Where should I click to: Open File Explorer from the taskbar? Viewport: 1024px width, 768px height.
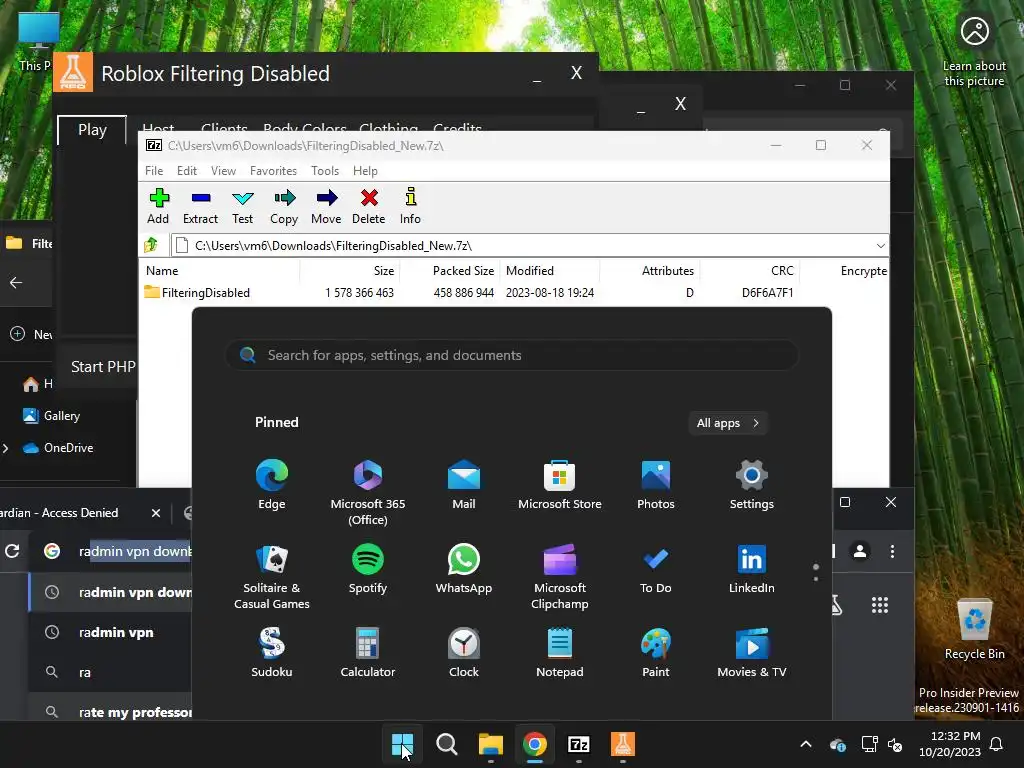(x=490, y=744)
